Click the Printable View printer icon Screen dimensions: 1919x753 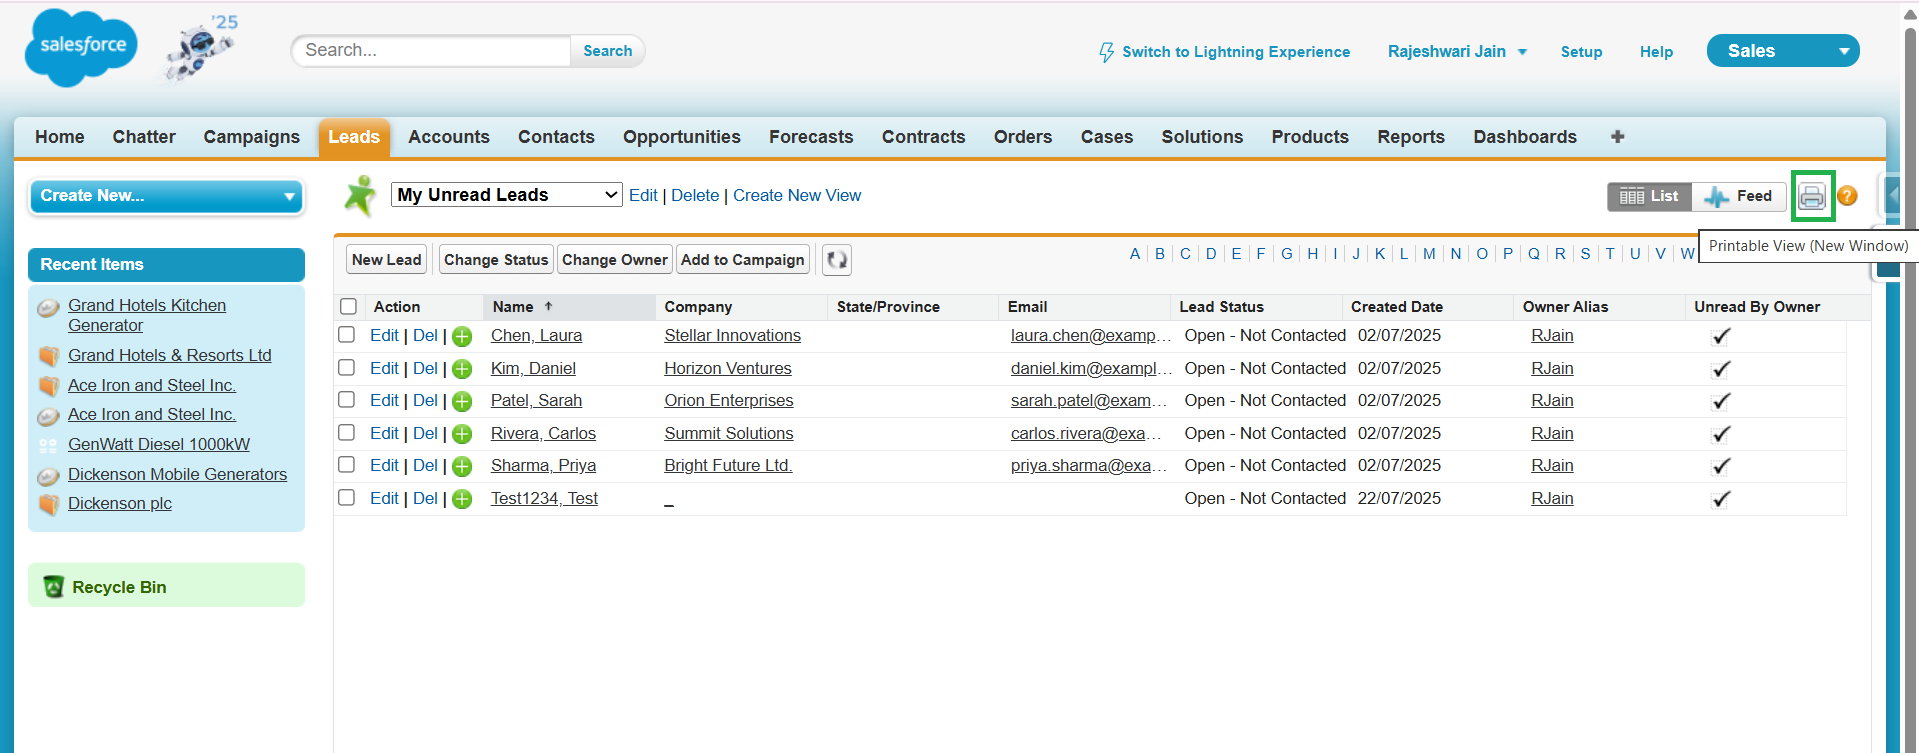1811,196
